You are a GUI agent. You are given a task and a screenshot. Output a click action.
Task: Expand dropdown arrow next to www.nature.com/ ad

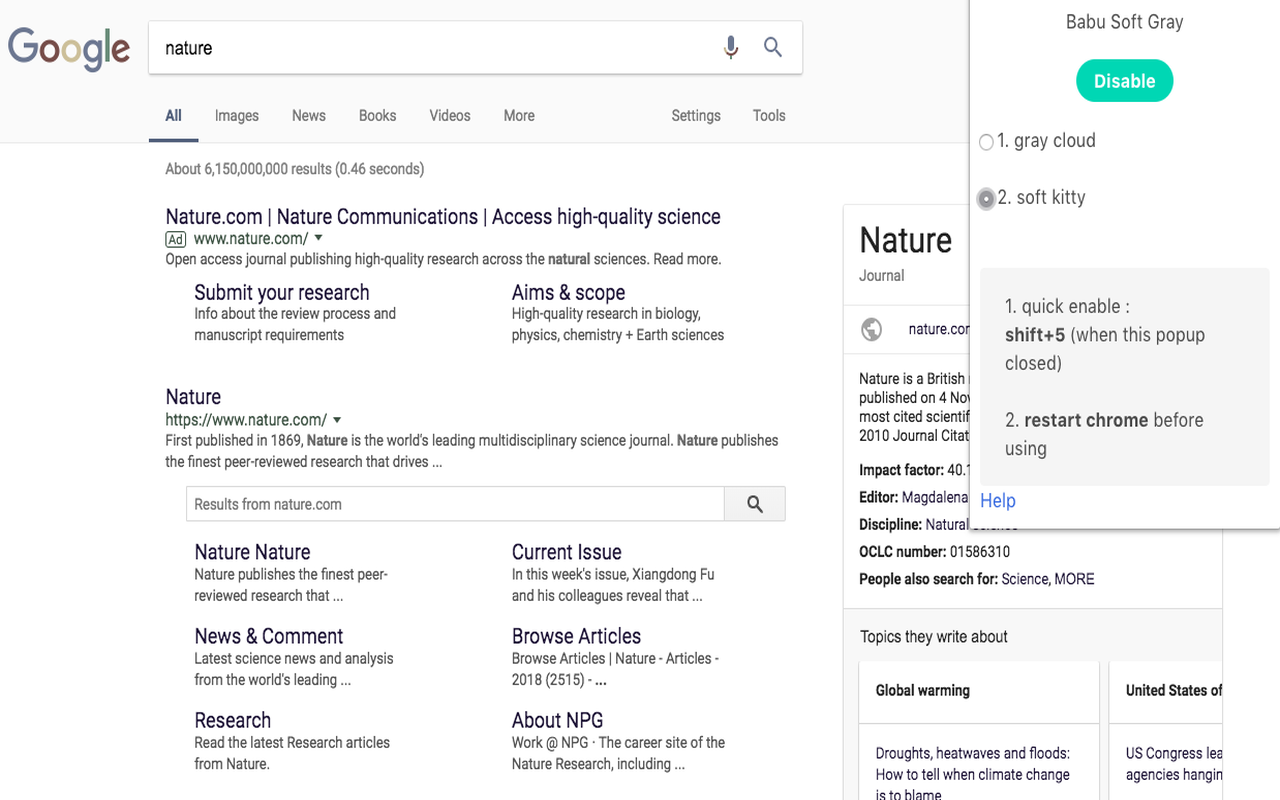coord(319,238)
